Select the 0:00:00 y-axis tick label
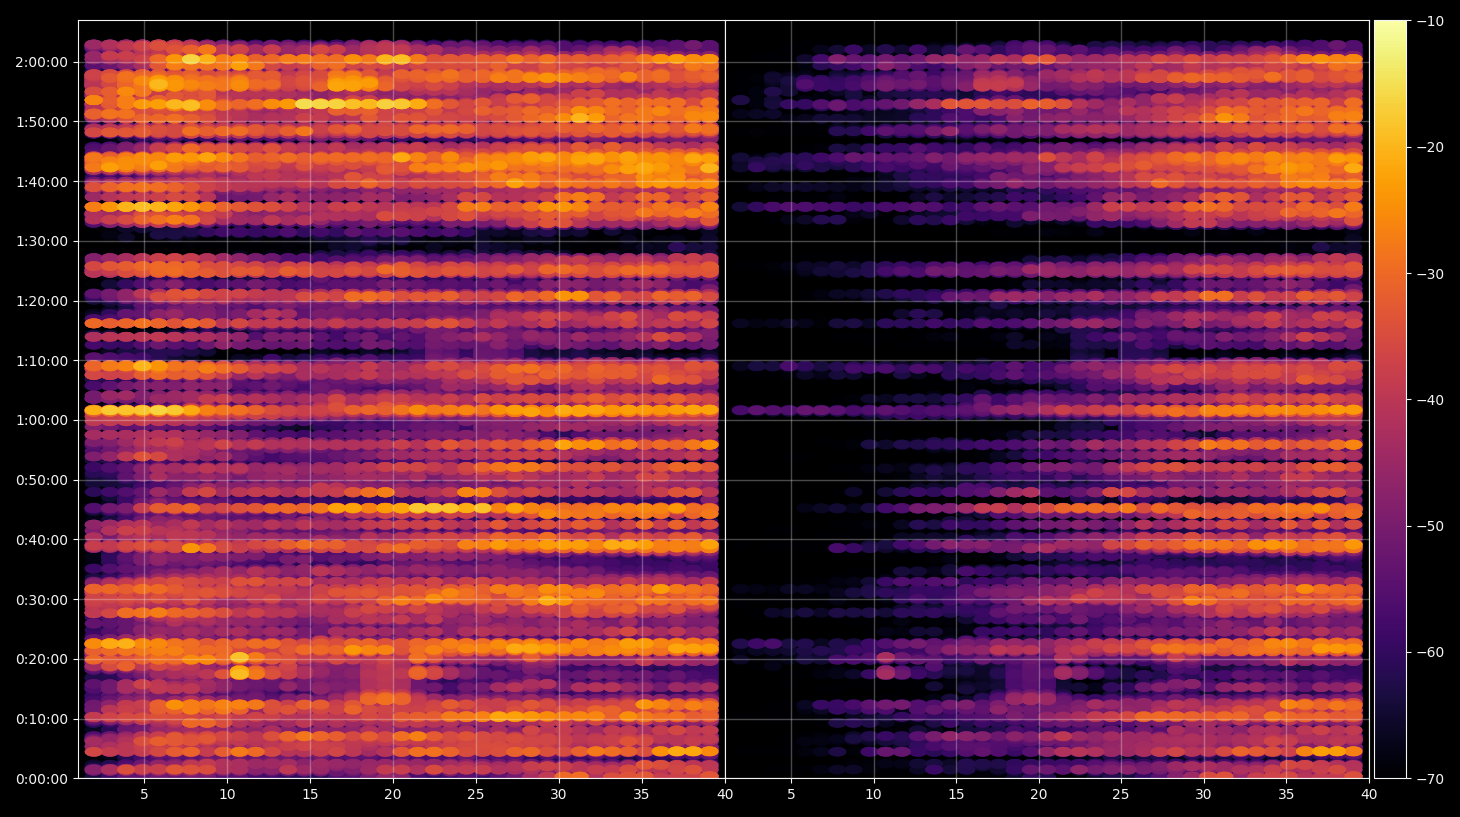 [42, 779]
